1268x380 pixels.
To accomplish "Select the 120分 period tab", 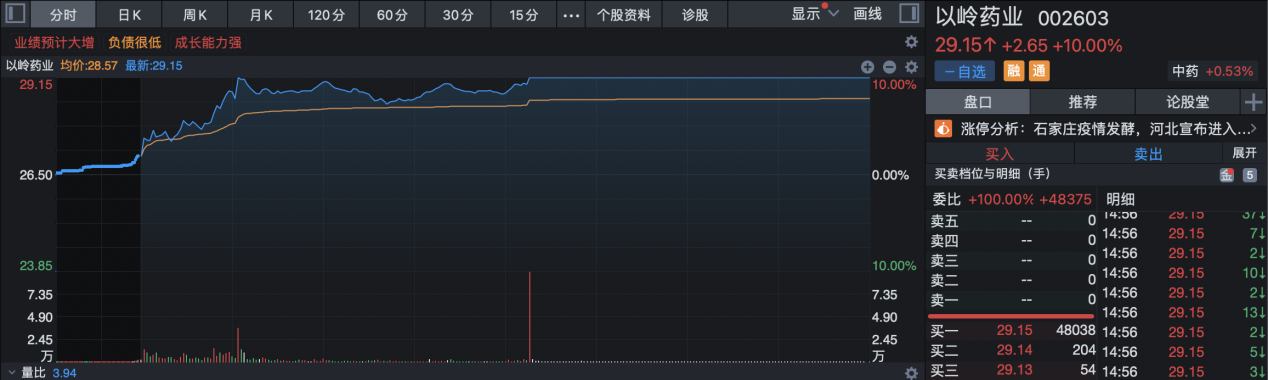I will [326, 15].
